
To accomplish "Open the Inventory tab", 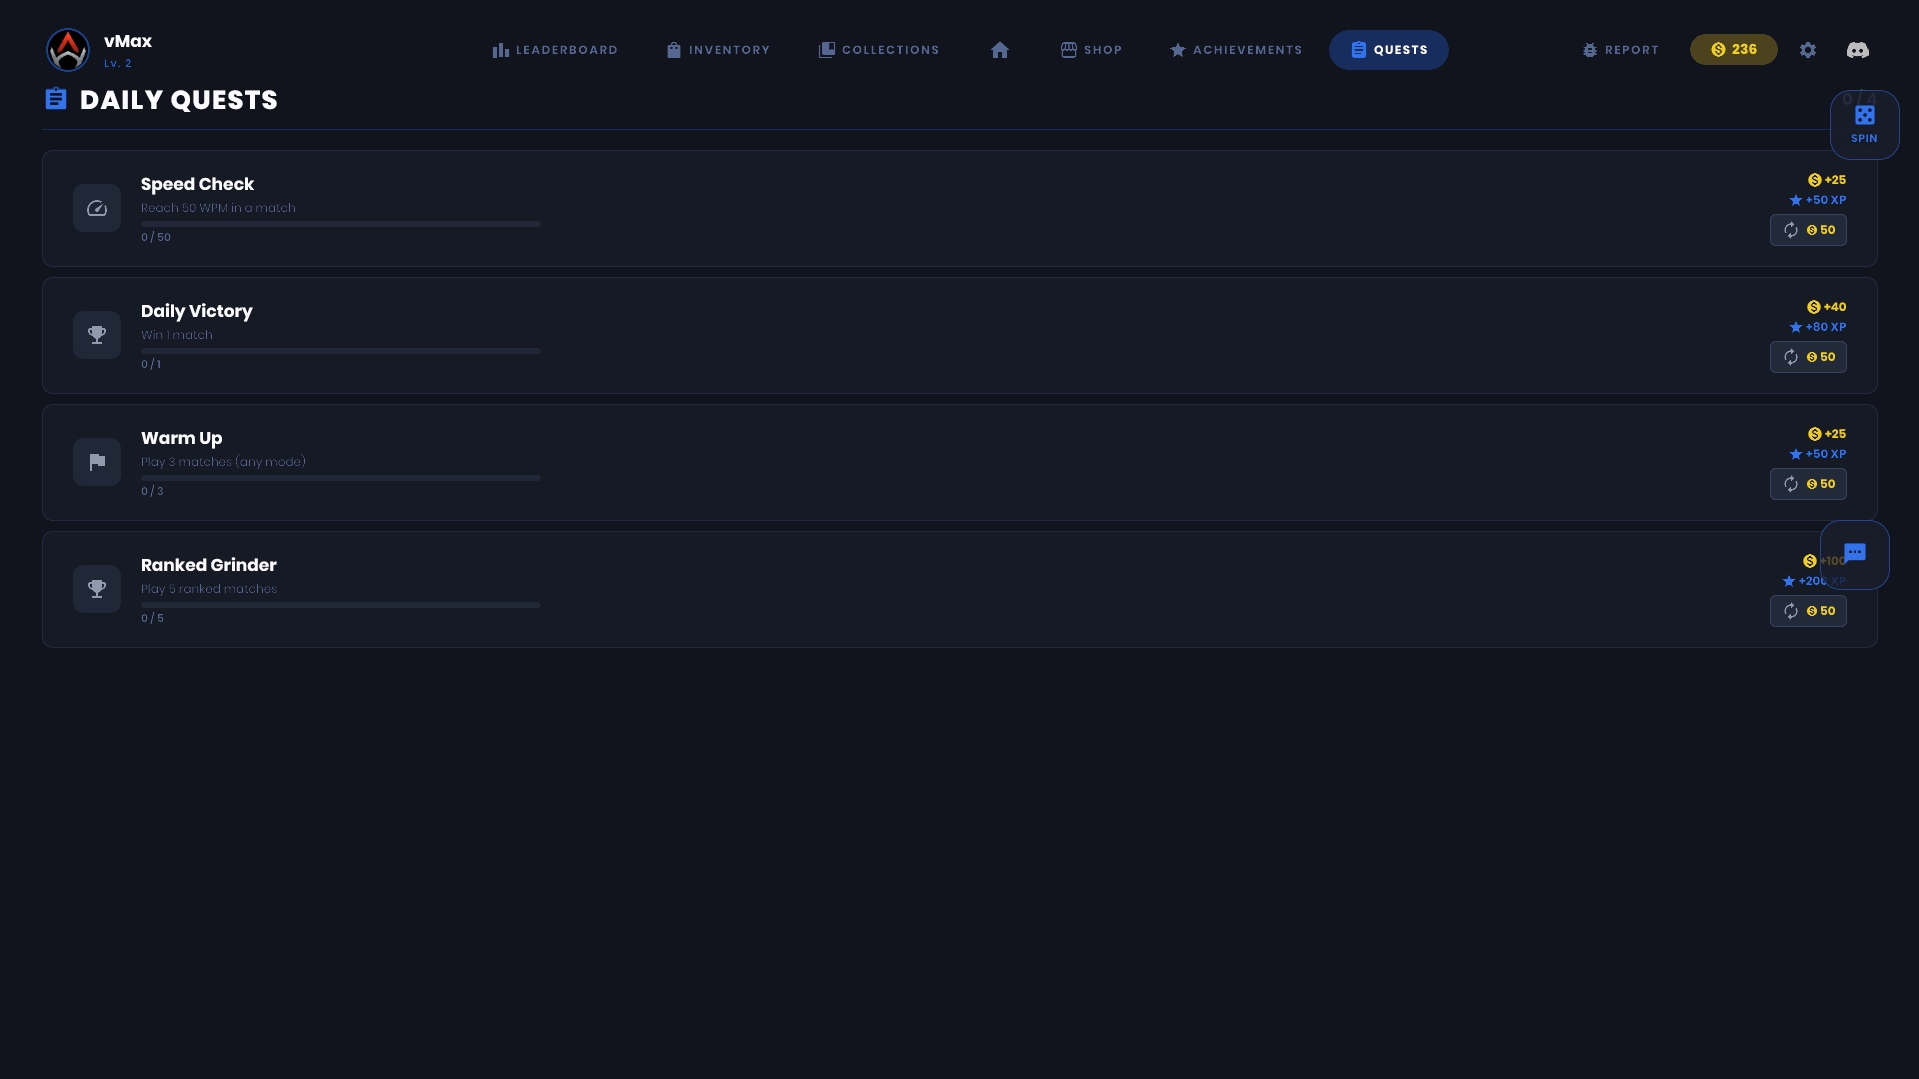I will [x=718, y=50].
